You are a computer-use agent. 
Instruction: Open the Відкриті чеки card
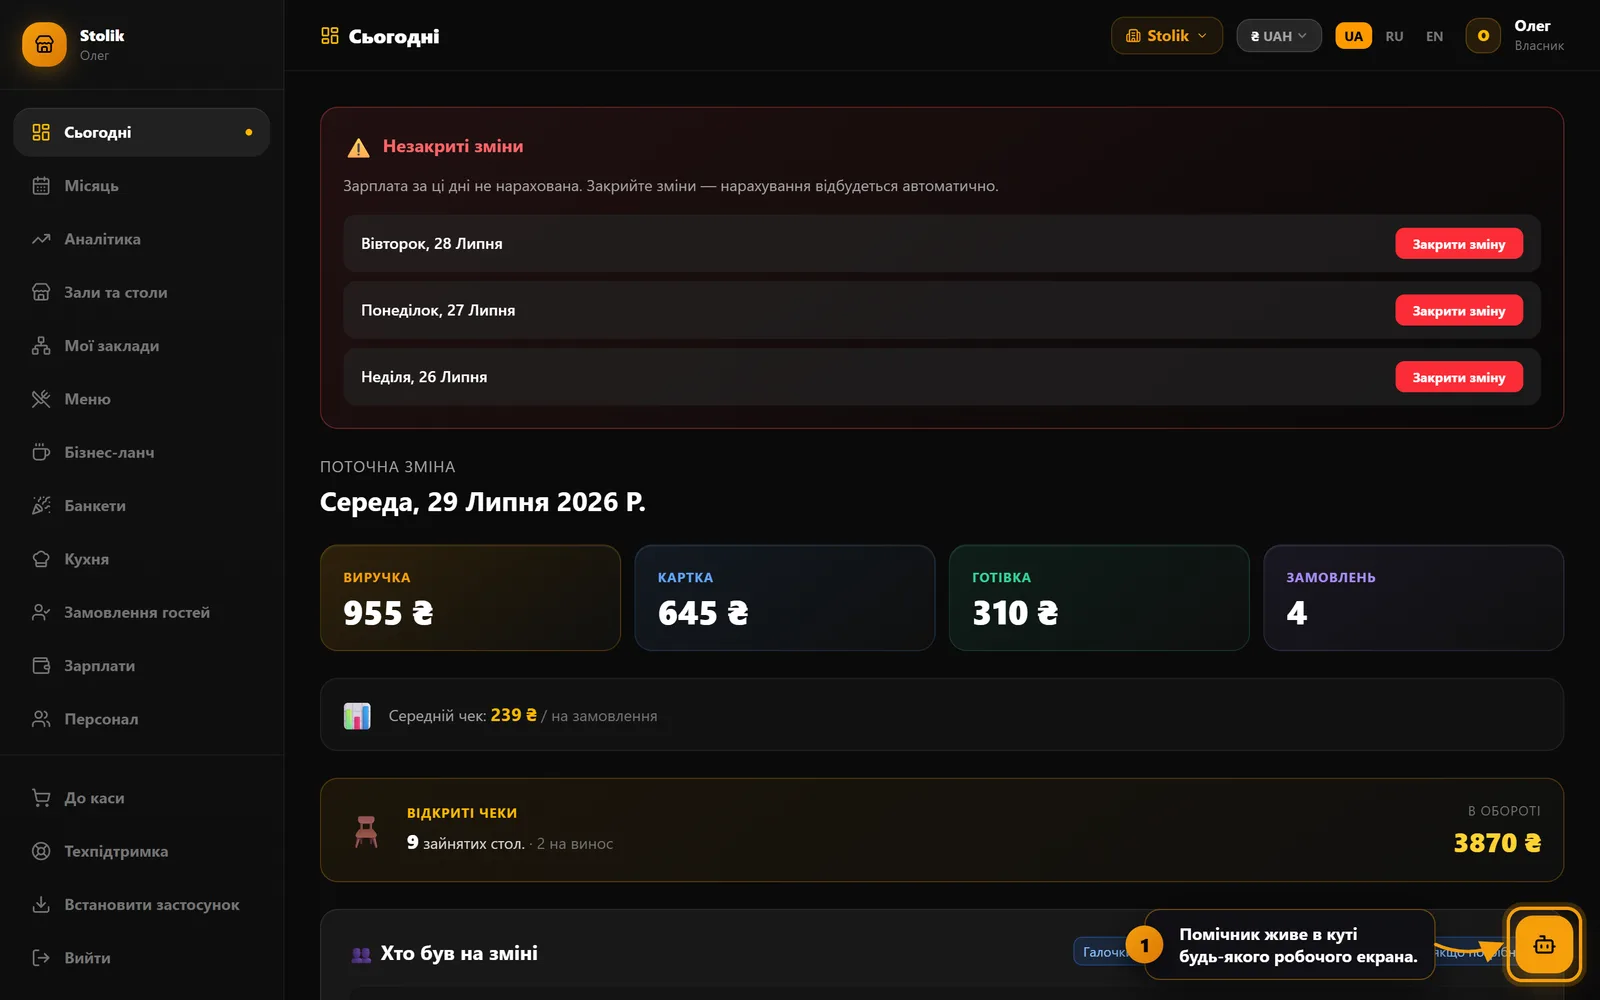pos(941,830)
